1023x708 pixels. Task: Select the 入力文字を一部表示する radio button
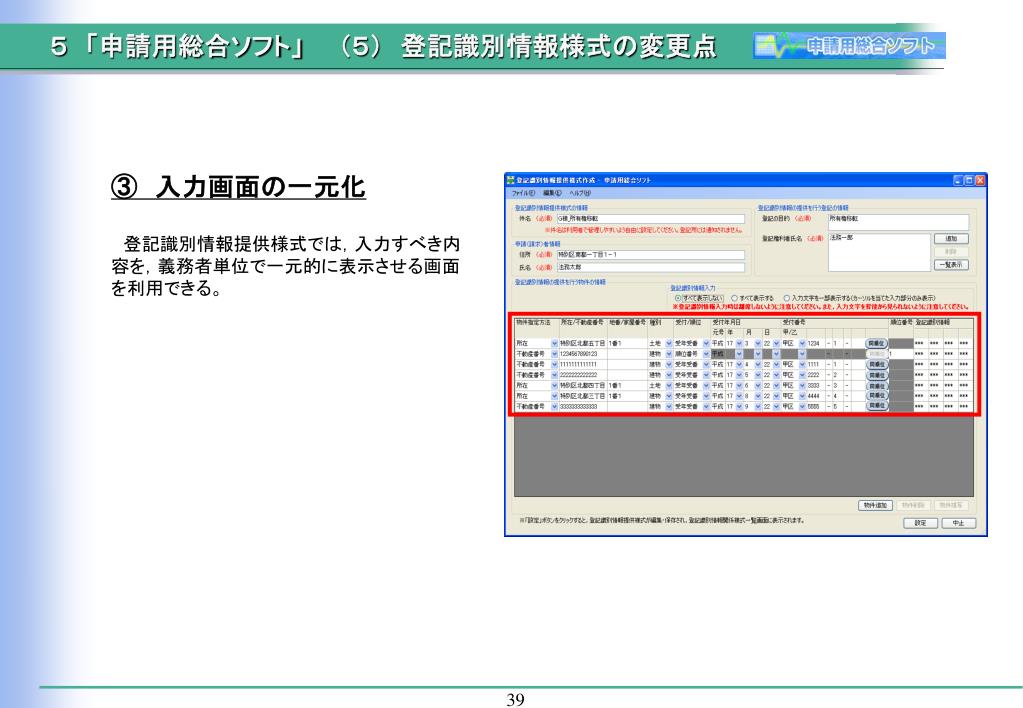click(x=787, y=298)
